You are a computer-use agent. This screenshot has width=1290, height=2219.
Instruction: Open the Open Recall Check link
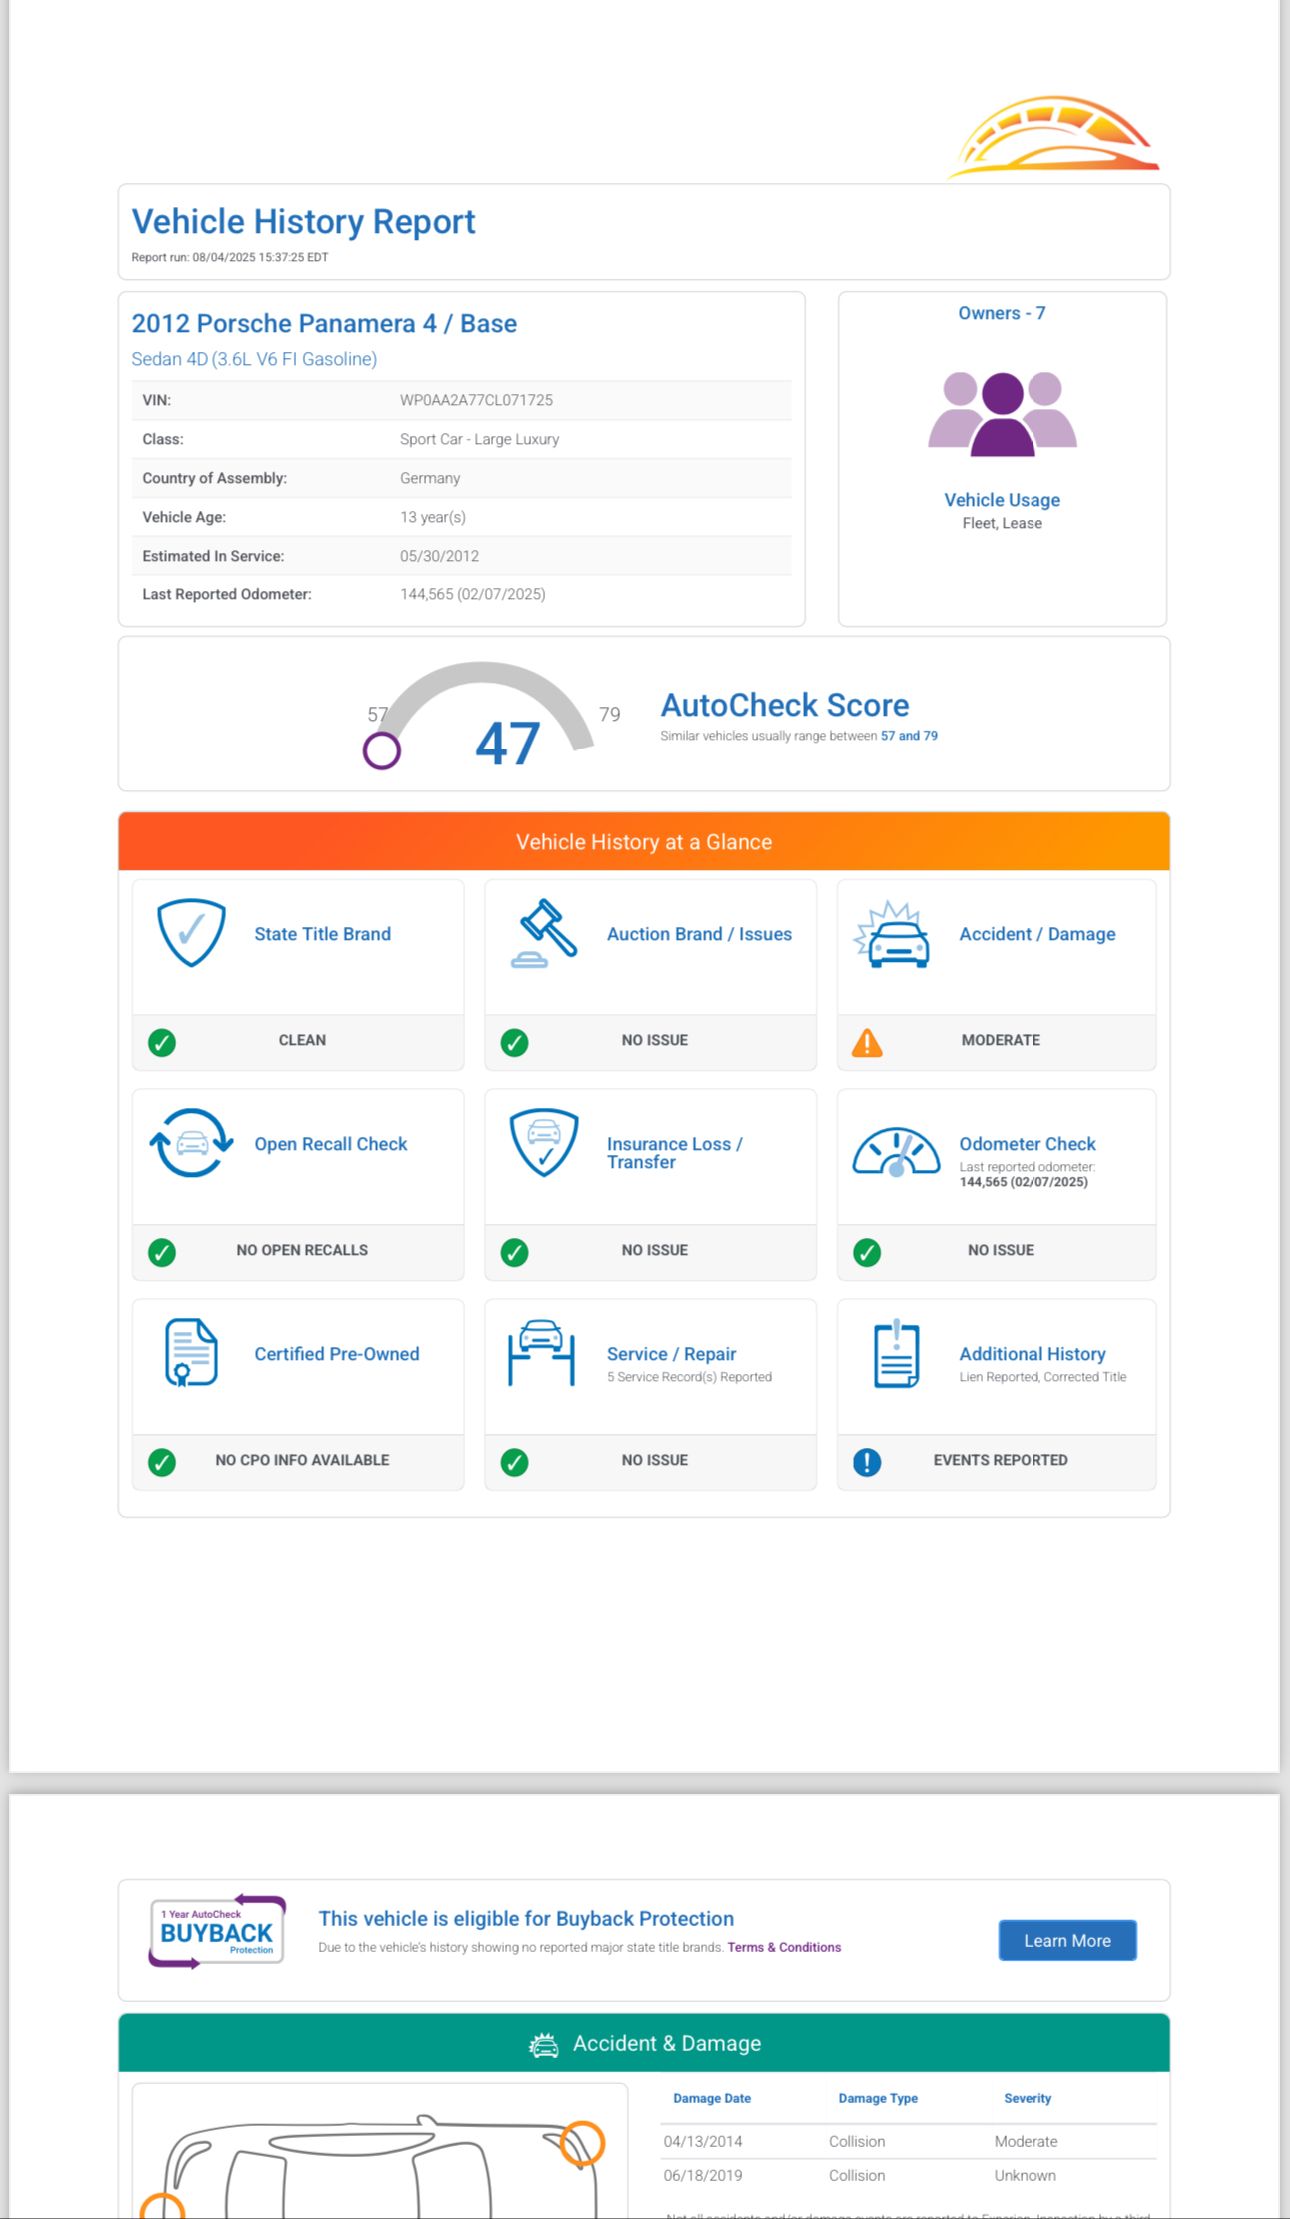(x=331, y=1144)
